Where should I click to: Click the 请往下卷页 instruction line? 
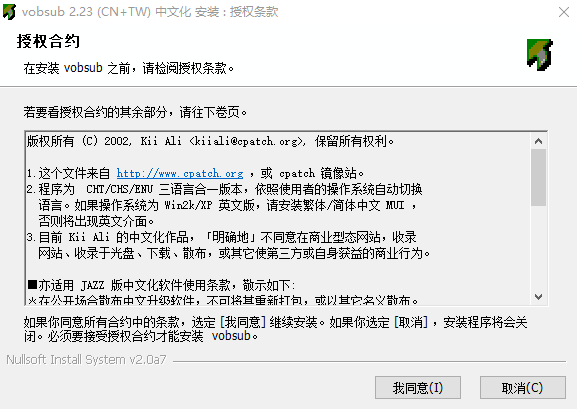coord(135,112)
